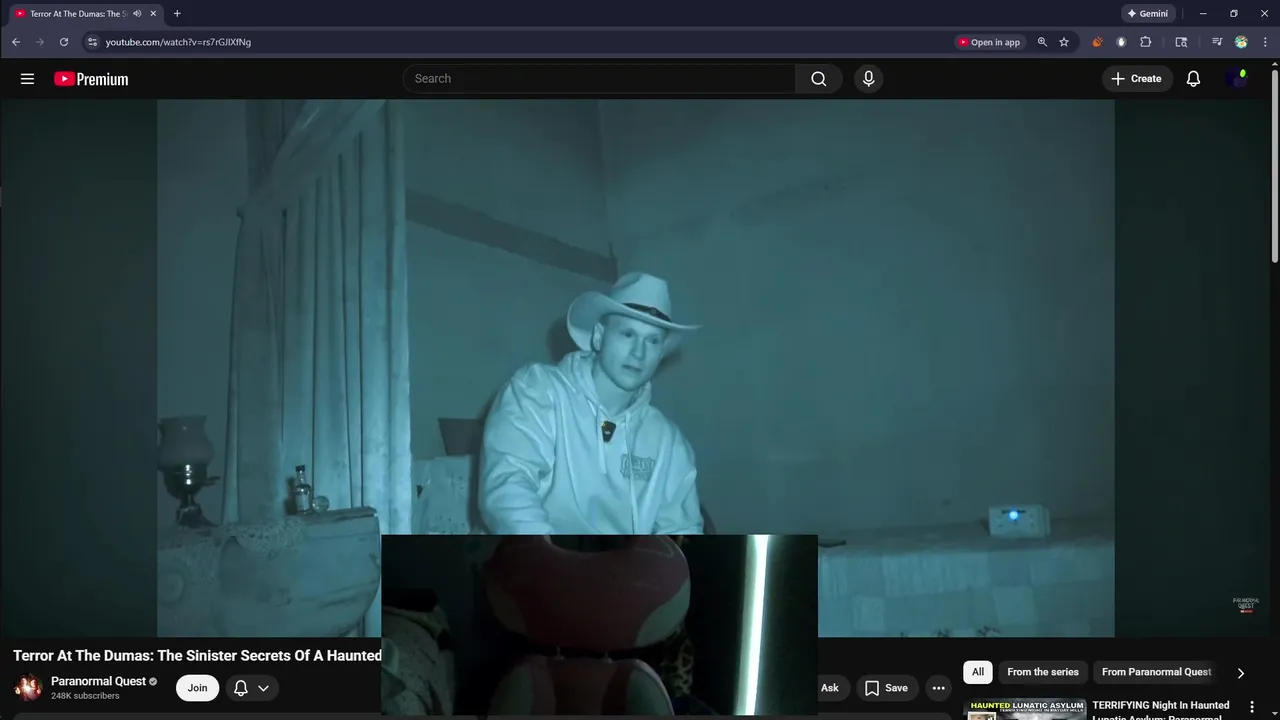Open the Paranormal Quest channel avatar
This screenshot has width=1280, height=720.
pos(28,688)
